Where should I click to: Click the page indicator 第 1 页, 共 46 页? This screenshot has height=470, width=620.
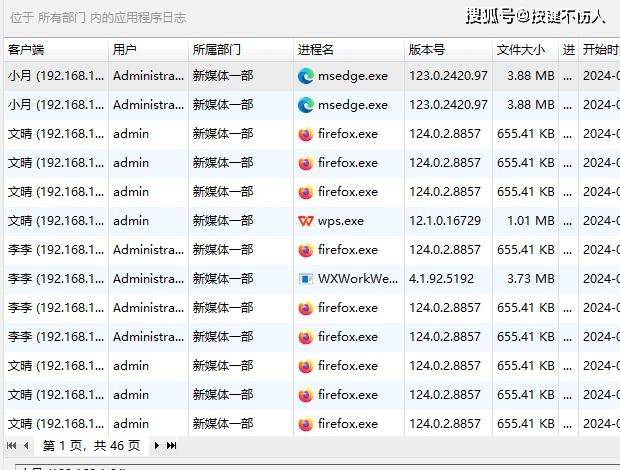coord(91,446)
